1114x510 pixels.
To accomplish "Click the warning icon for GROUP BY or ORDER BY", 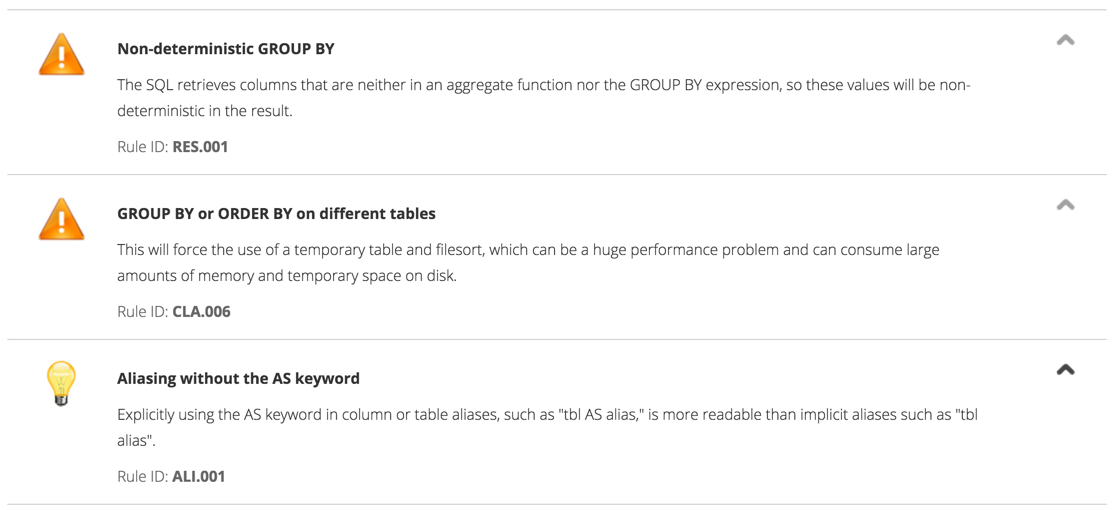I will tap(61, 220).
